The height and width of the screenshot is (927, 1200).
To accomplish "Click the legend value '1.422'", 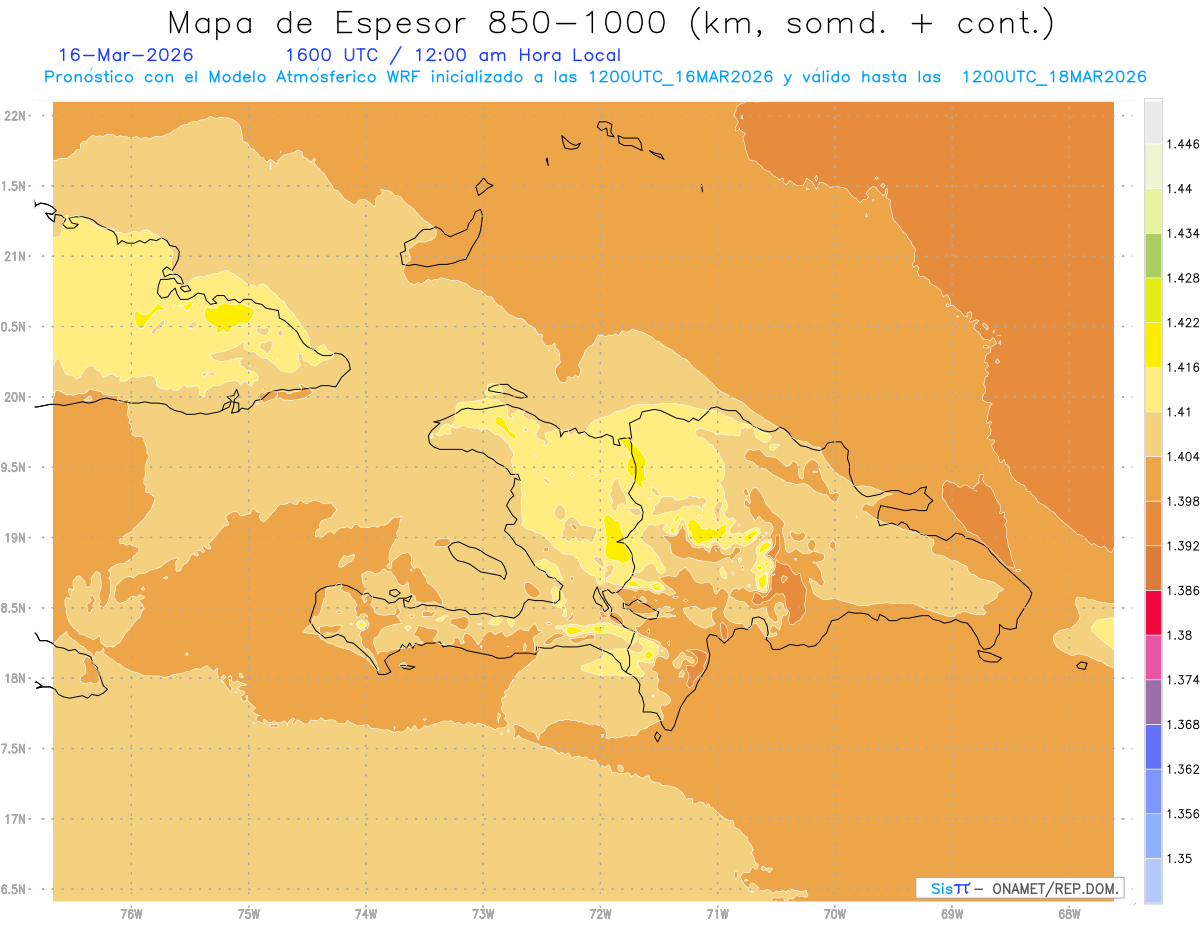I will tap(1183, 322).
